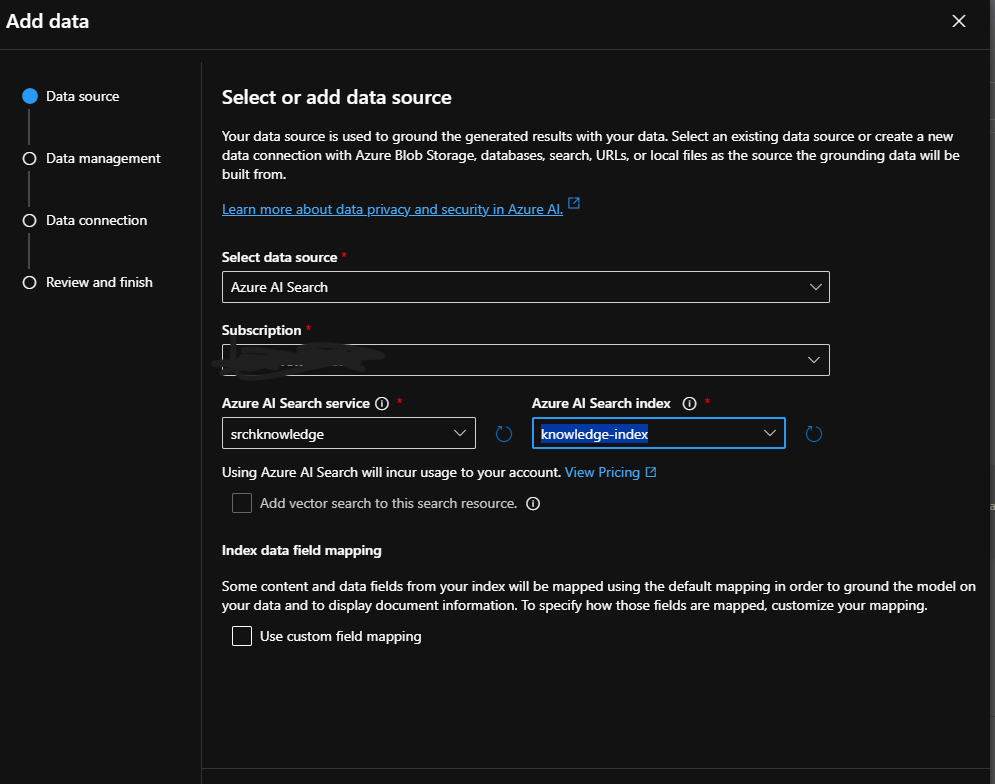Screen dimensions: 995x784
Task: Refresh the Azure AI Search index list
Action: point(814,434)
